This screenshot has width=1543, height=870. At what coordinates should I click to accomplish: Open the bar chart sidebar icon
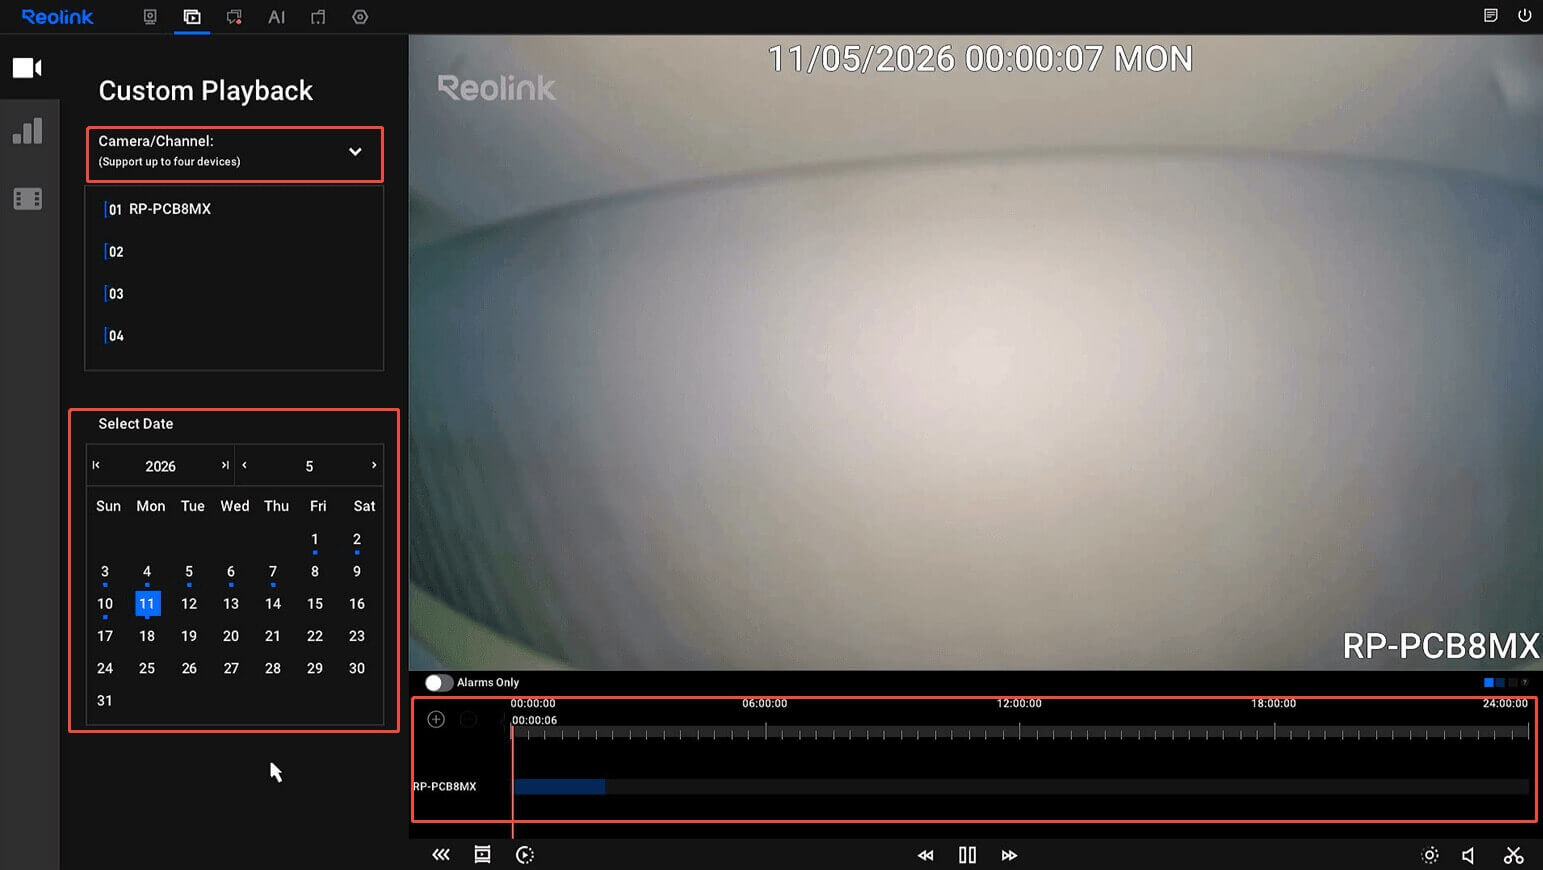point(28,132)
